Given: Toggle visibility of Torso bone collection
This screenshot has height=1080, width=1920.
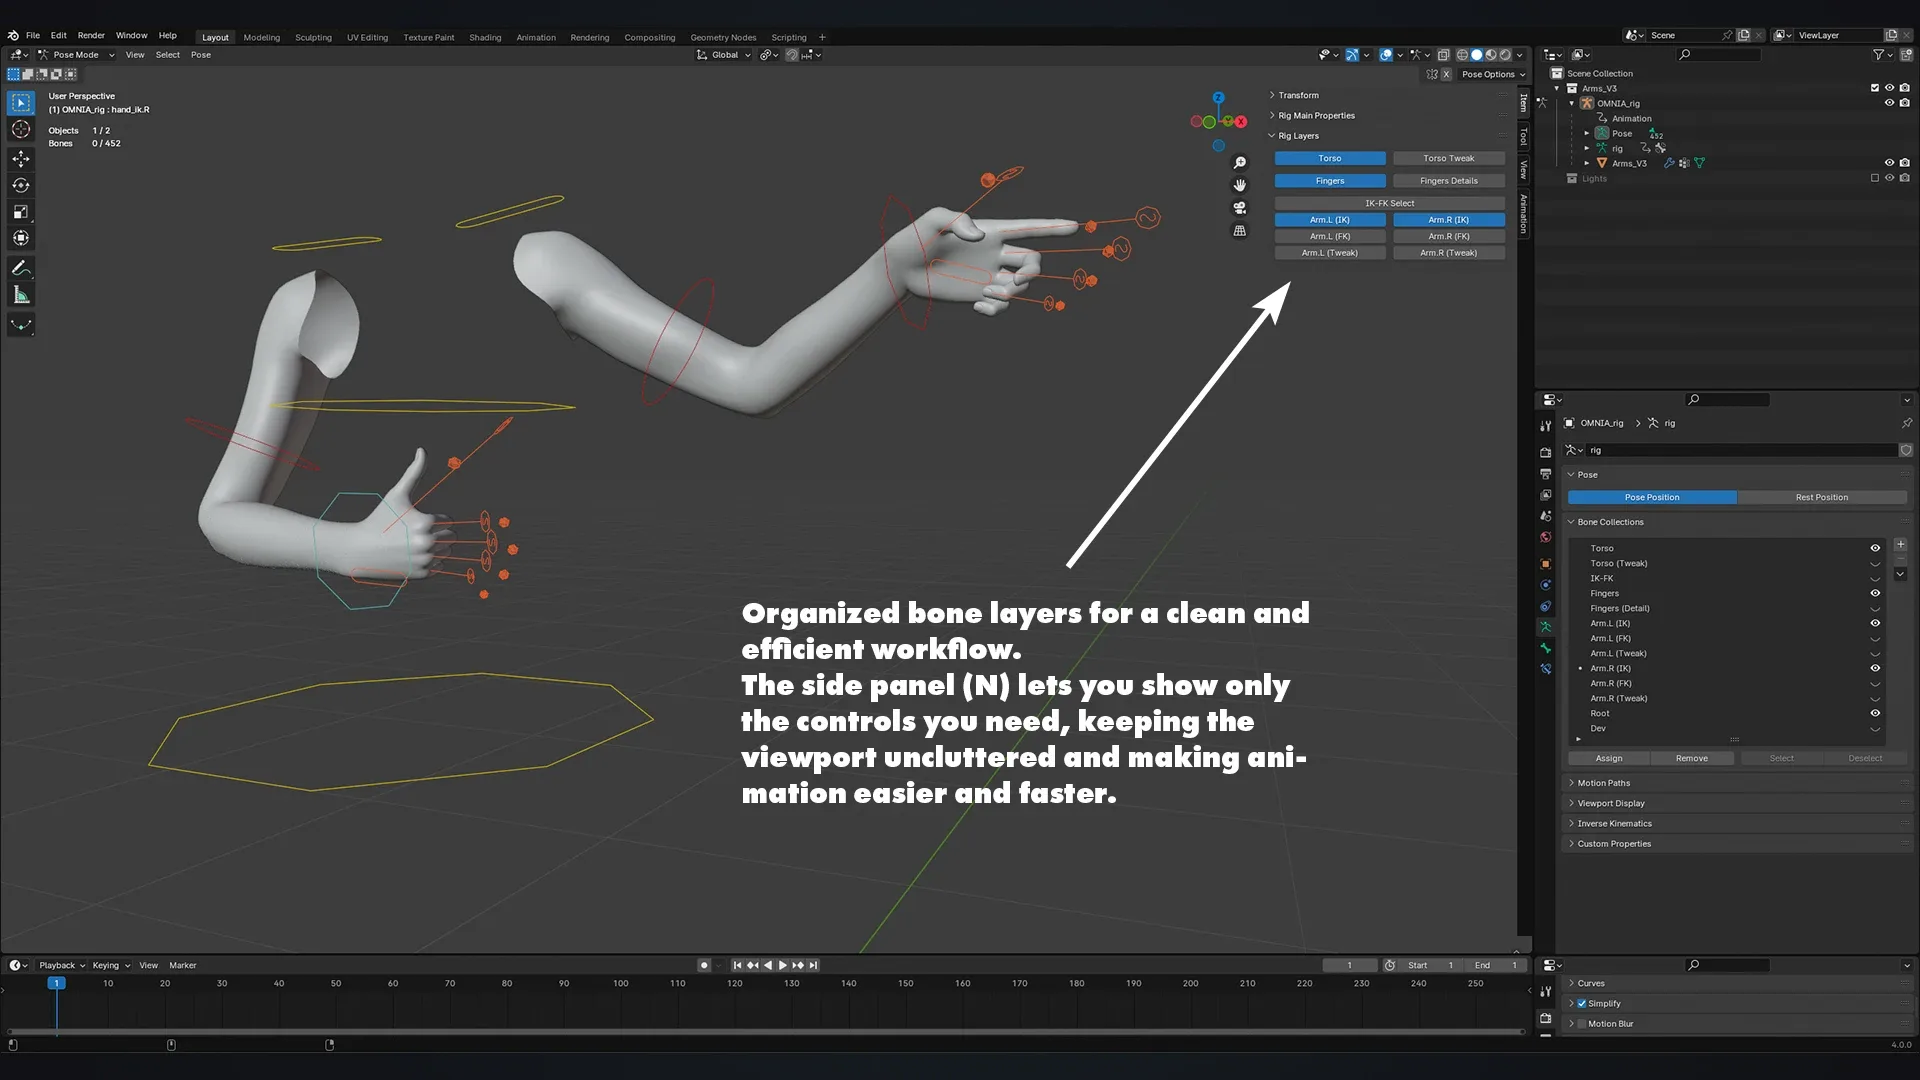Looking at the screenshot, I should click(x=1875, y=548).
